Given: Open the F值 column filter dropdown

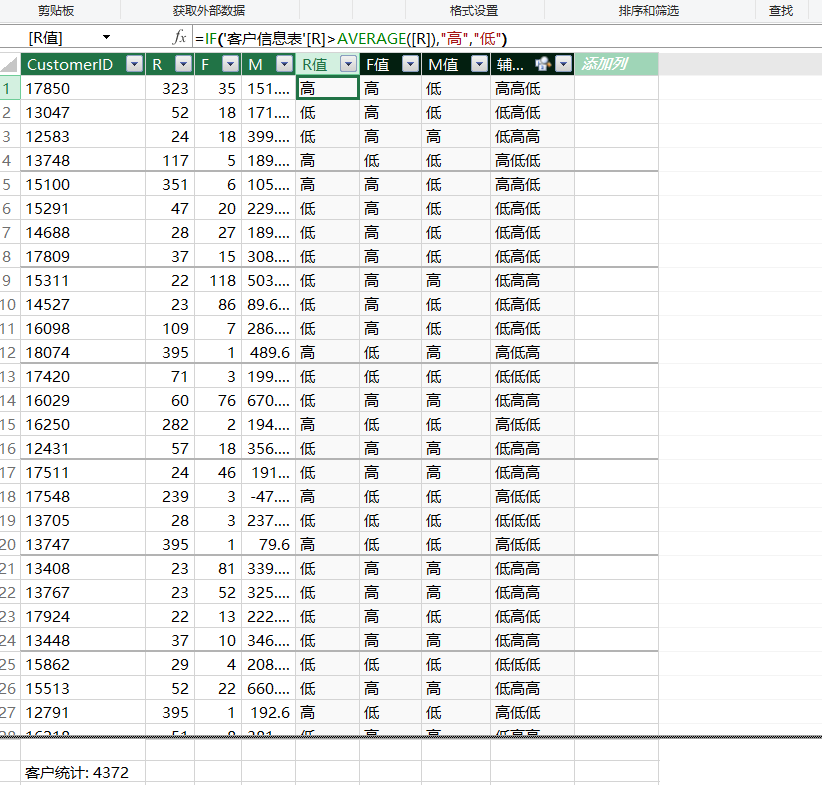Looking at the screenshot, I should pos(410,64).
